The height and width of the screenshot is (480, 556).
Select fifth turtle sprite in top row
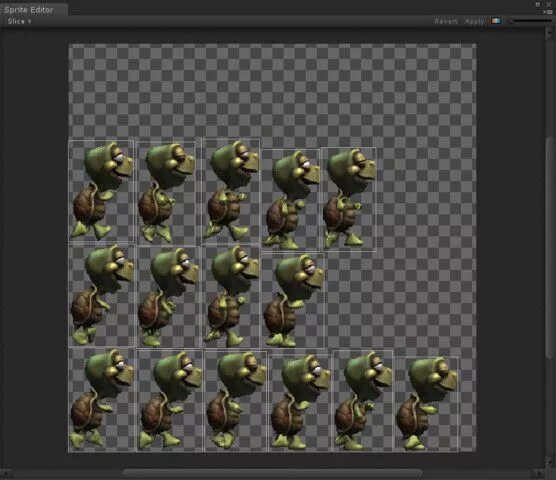[349, 200]
